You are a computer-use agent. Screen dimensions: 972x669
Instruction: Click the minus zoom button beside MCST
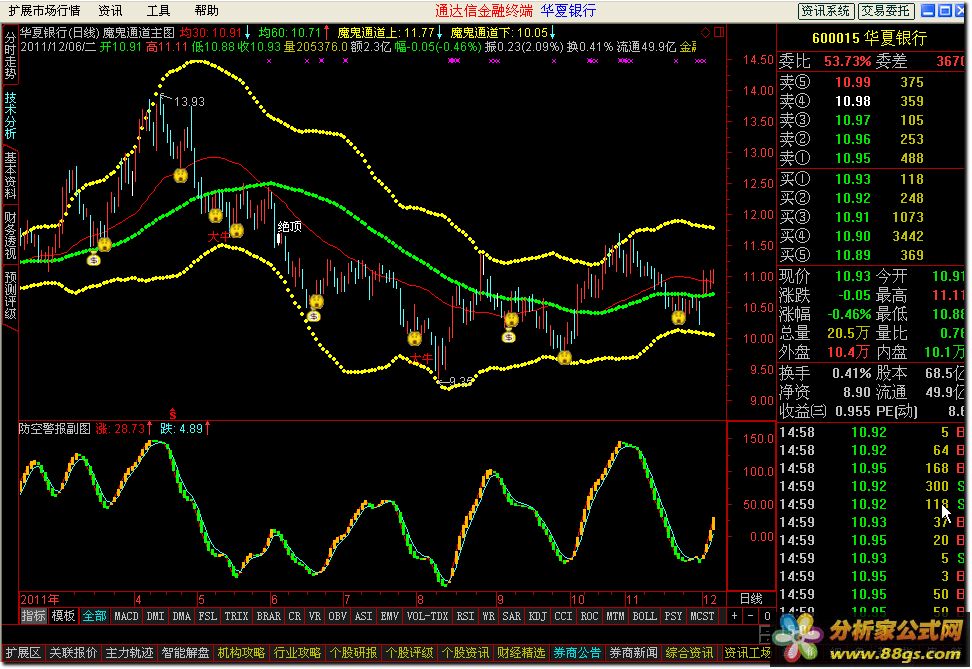[x=751, y=616]
